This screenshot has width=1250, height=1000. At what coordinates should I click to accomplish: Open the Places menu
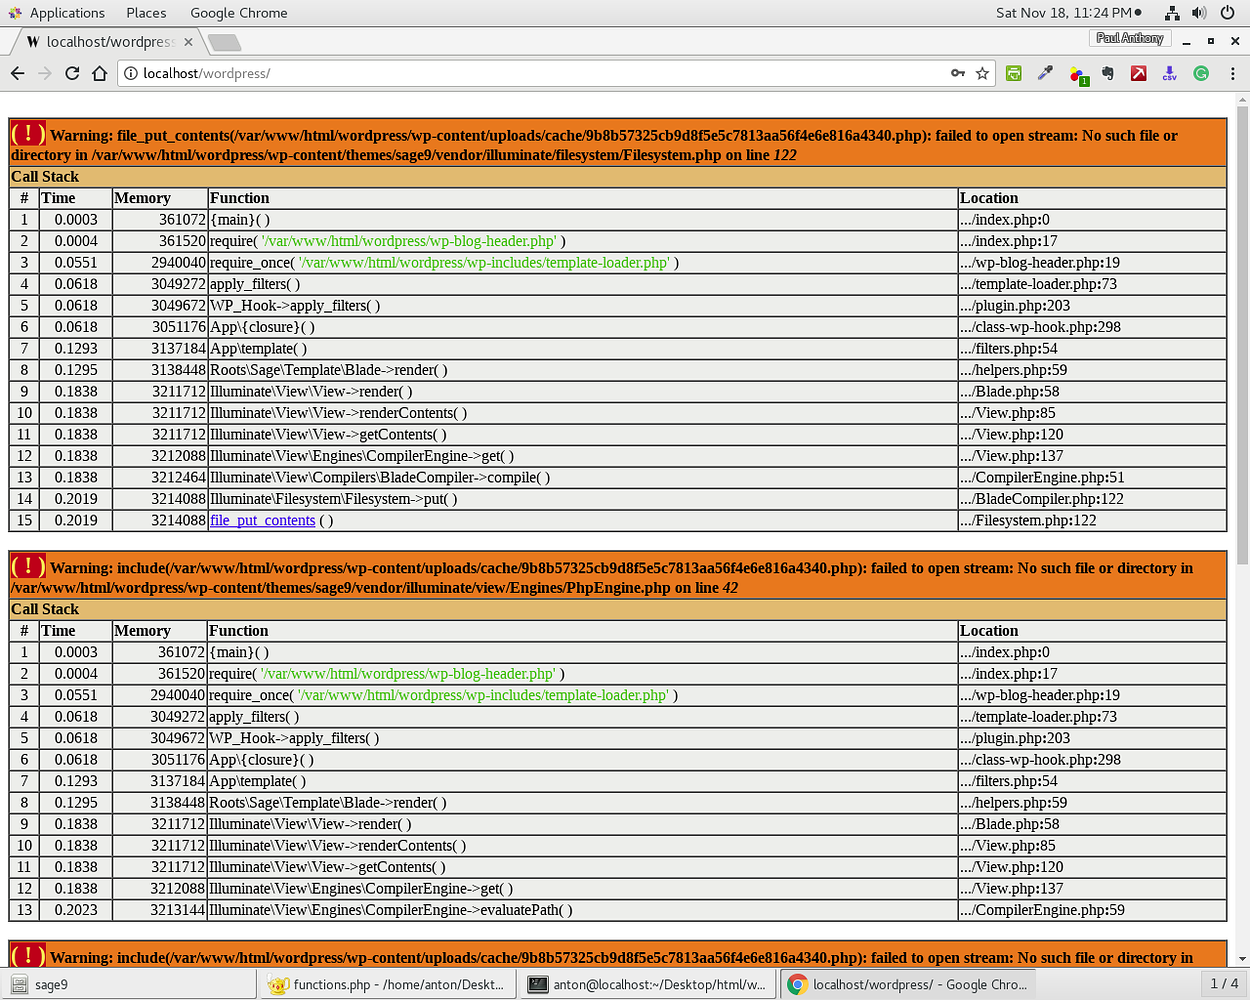(146, 13)
